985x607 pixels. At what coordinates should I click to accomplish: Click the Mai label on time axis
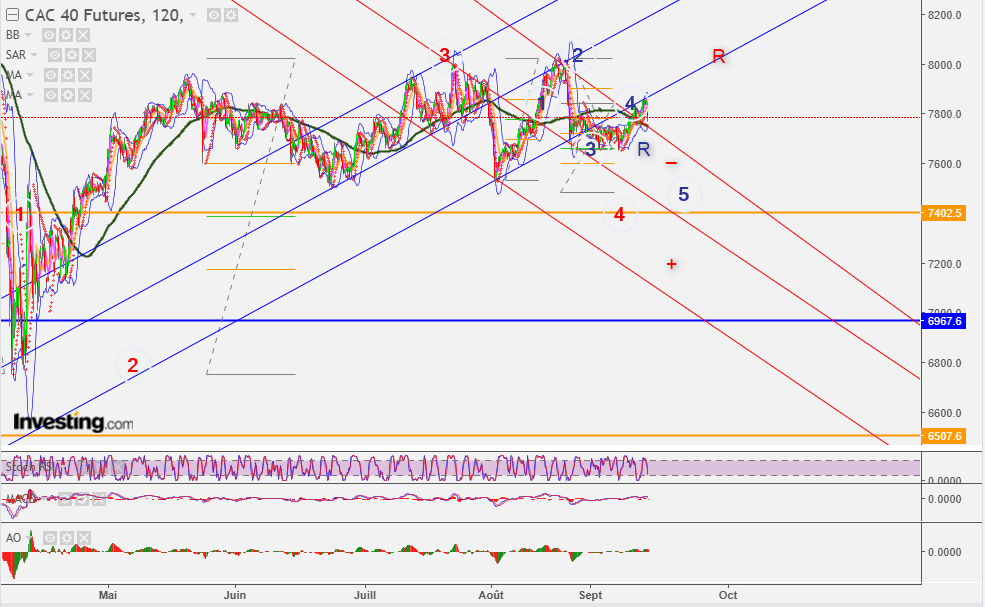pyautogui.click(x=108, y=594)
